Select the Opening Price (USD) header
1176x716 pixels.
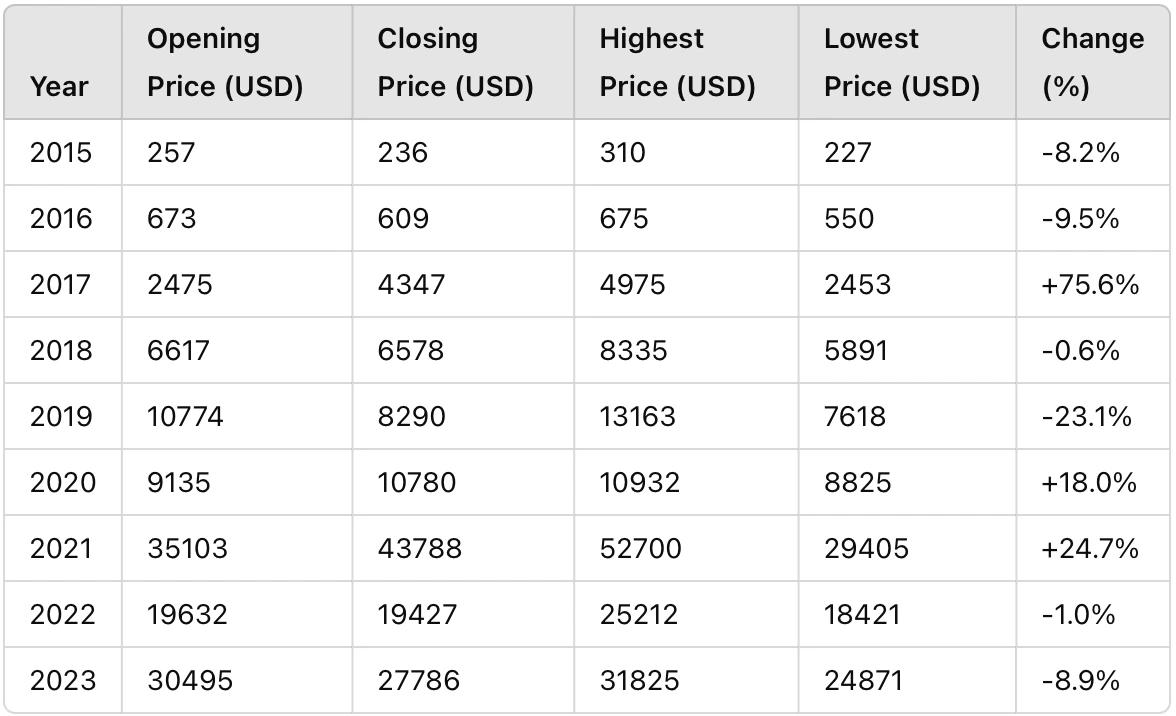coord(225,62)
